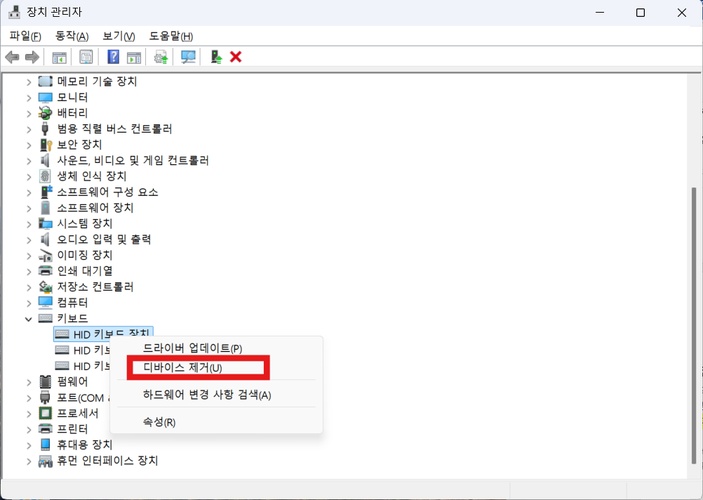Expand the 시스템 장치 node chevron
The width and height of the screenshot is (703, 500).
[29, 224]
